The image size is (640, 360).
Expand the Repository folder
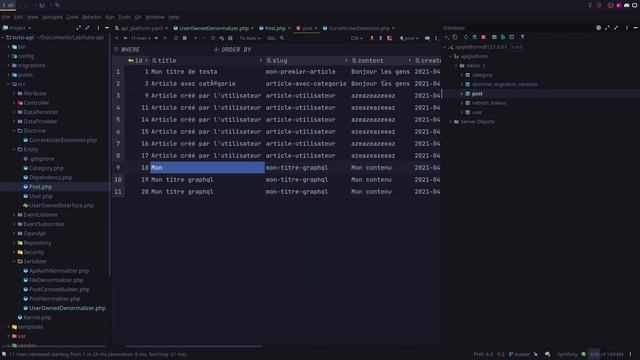[x=14, y=243]
